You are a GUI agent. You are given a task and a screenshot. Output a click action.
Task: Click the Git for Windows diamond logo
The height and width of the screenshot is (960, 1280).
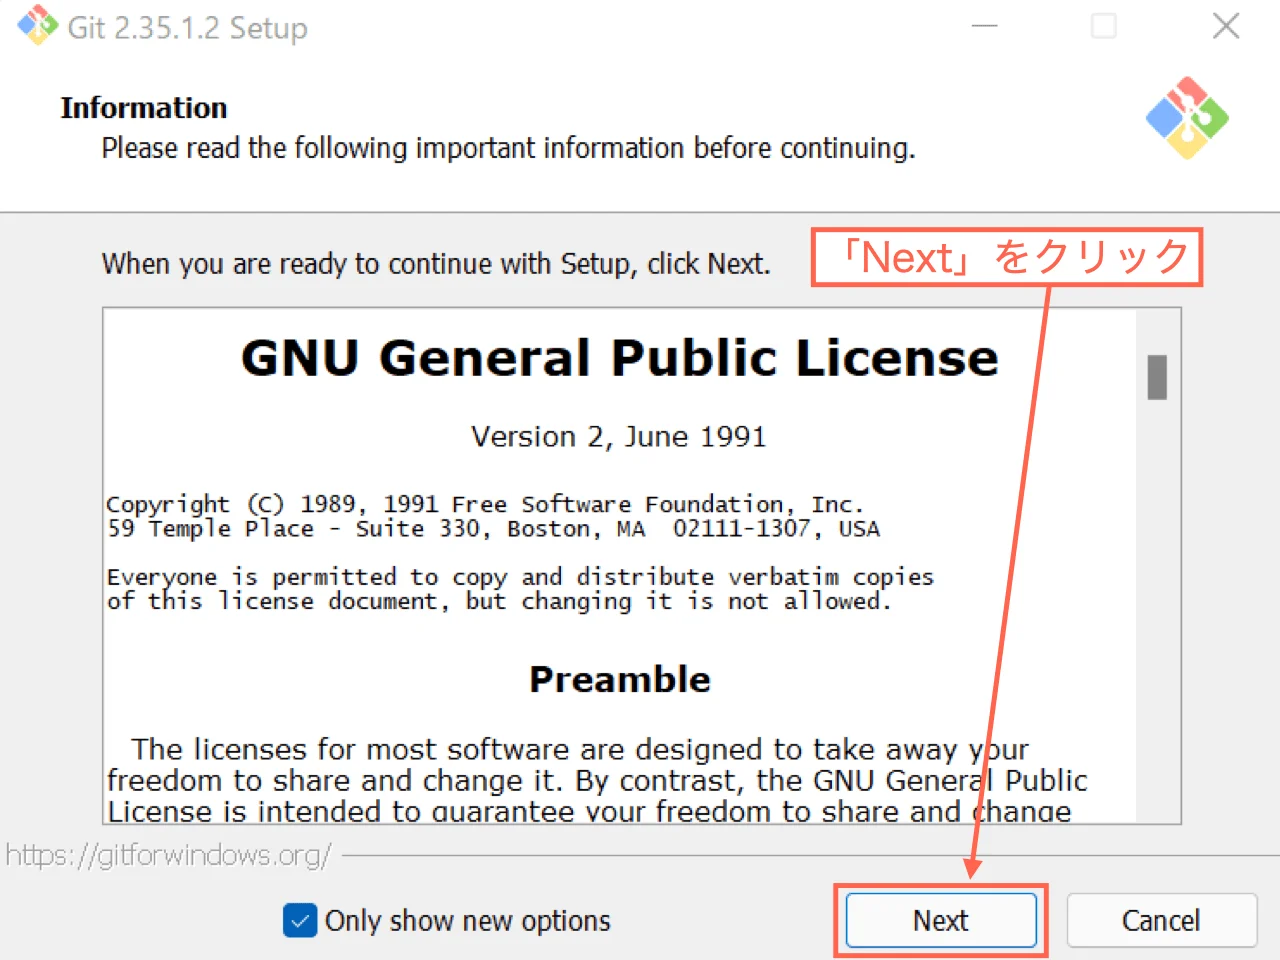tap(1188, 118)
